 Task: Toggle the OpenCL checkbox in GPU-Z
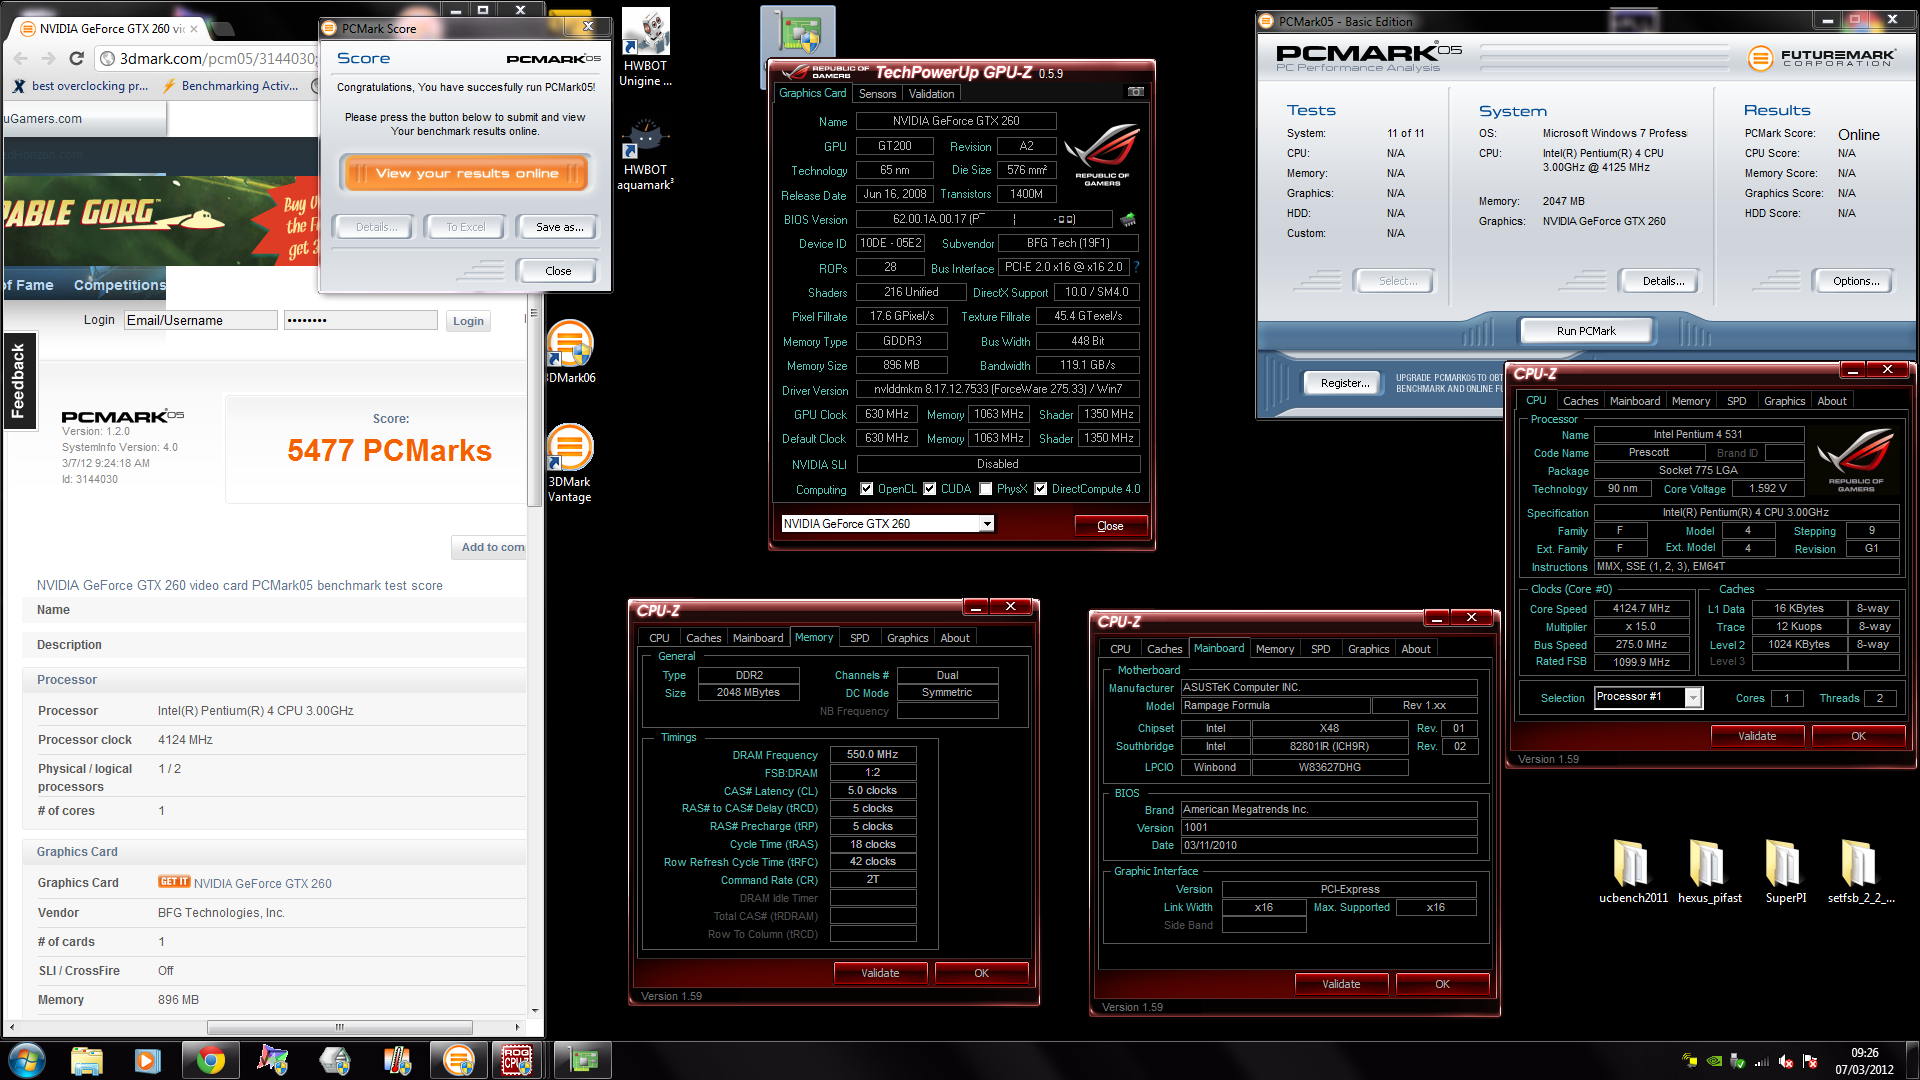click(866, 489)
